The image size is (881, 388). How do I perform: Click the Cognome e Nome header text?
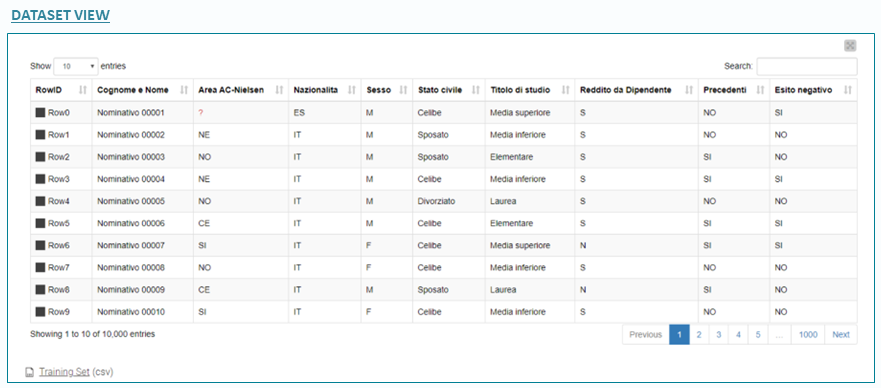(133, 90)
